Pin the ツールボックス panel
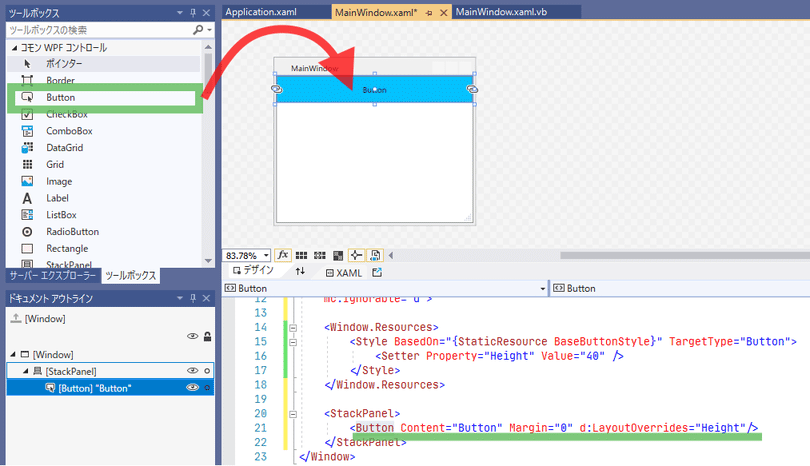 coord(193,13)
